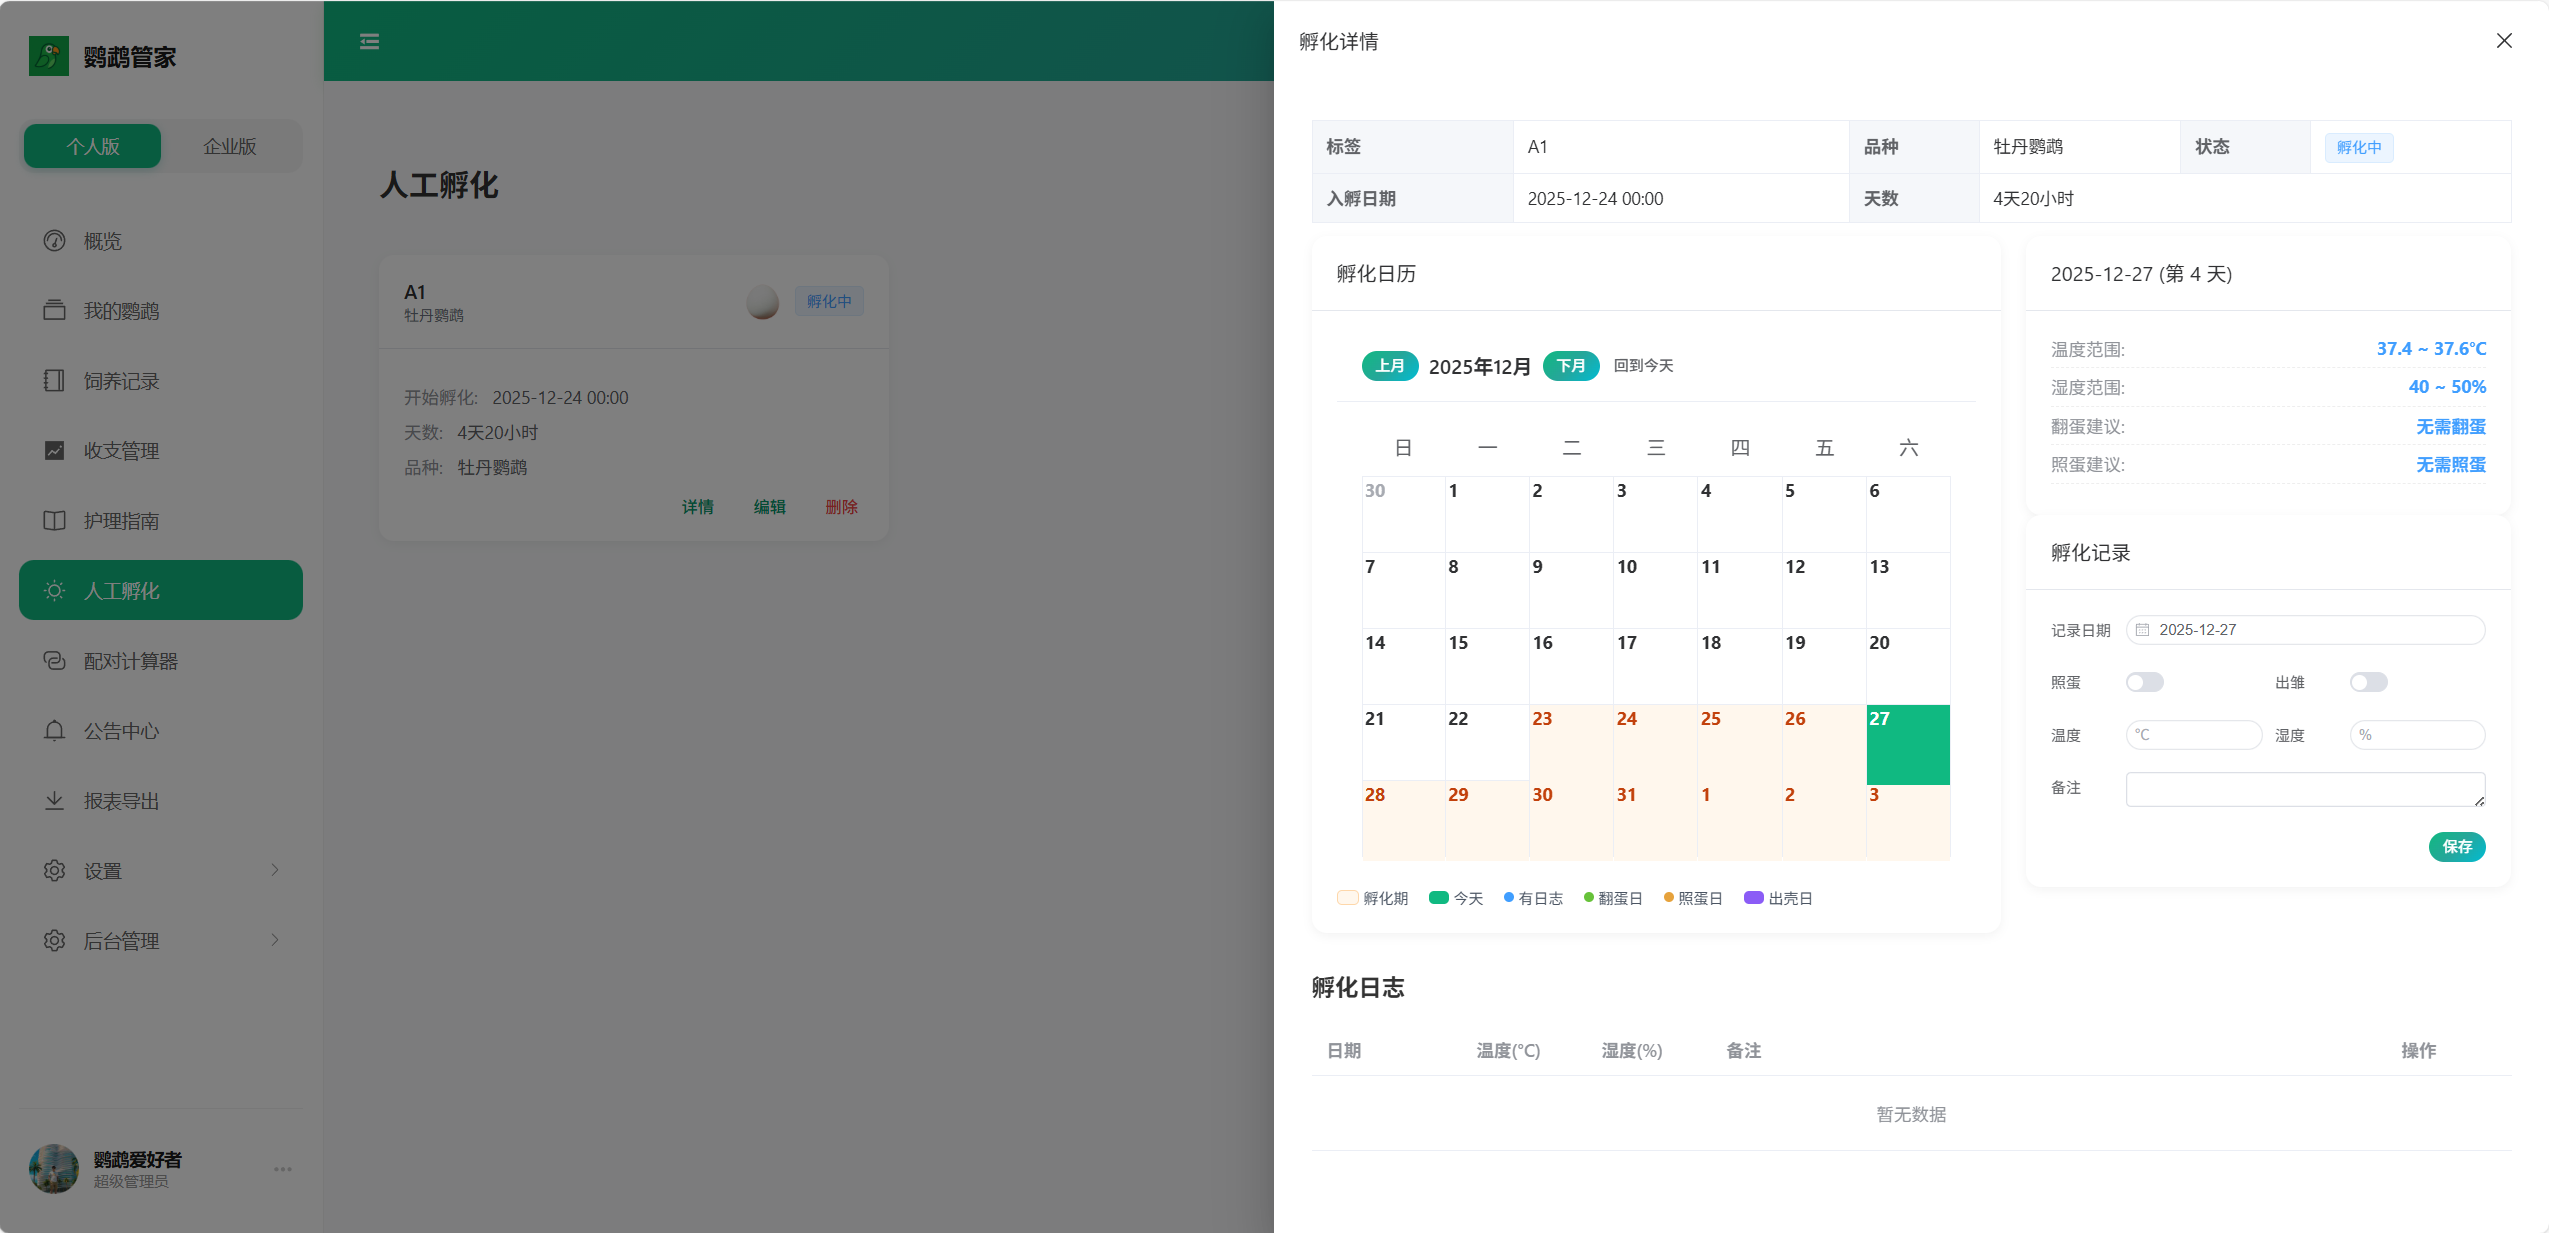Viewport: 2549px width, 1233px height.
Task: Open the 概览 sidebar section
Action: (x=101, y=240)
